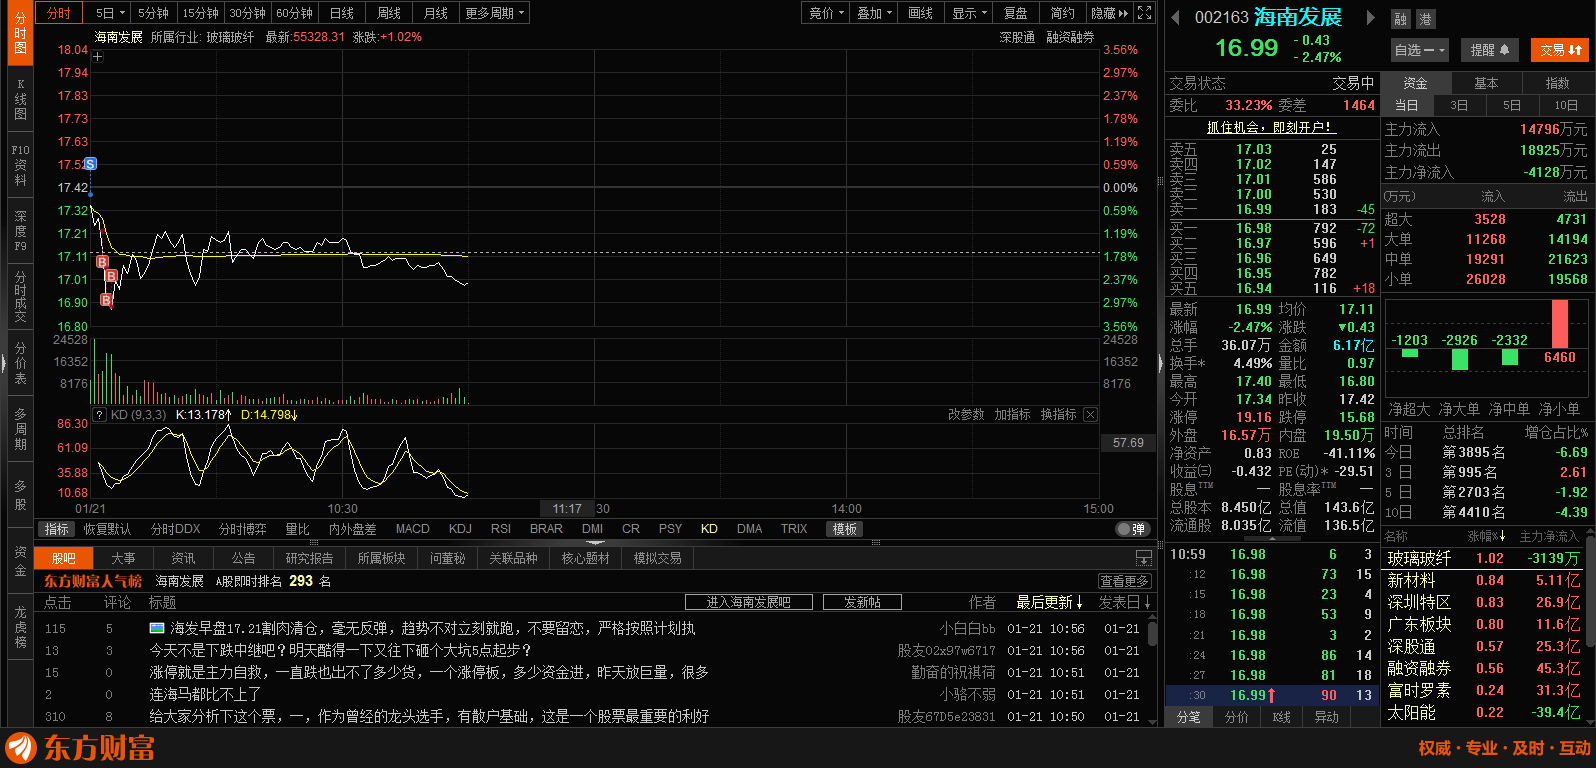Close the KD indicator sub-panel

[1090, 414]
